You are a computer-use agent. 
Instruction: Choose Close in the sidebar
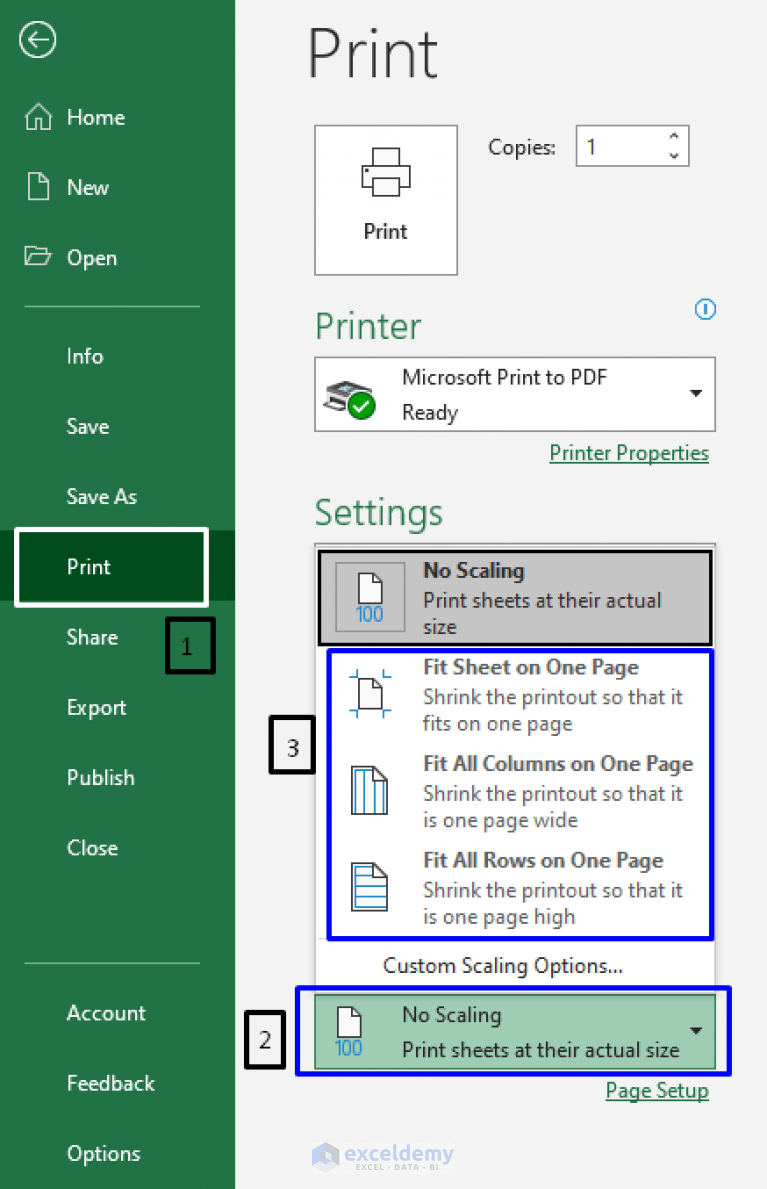[x=93, y=848]
